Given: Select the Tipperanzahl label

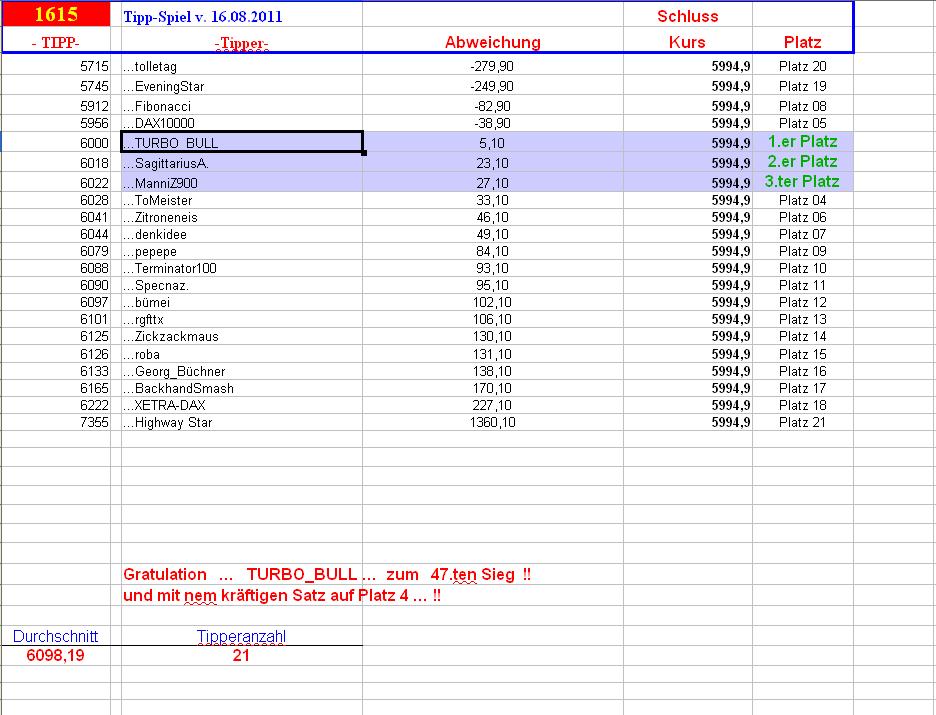Looking at the screenshot, I should (241, 636).
